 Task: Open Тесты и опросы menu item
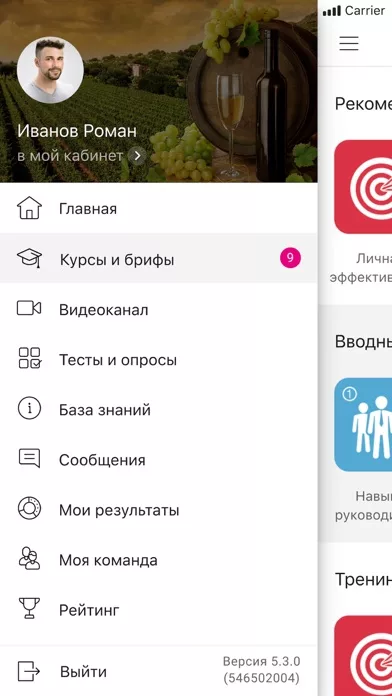point(158,359)
